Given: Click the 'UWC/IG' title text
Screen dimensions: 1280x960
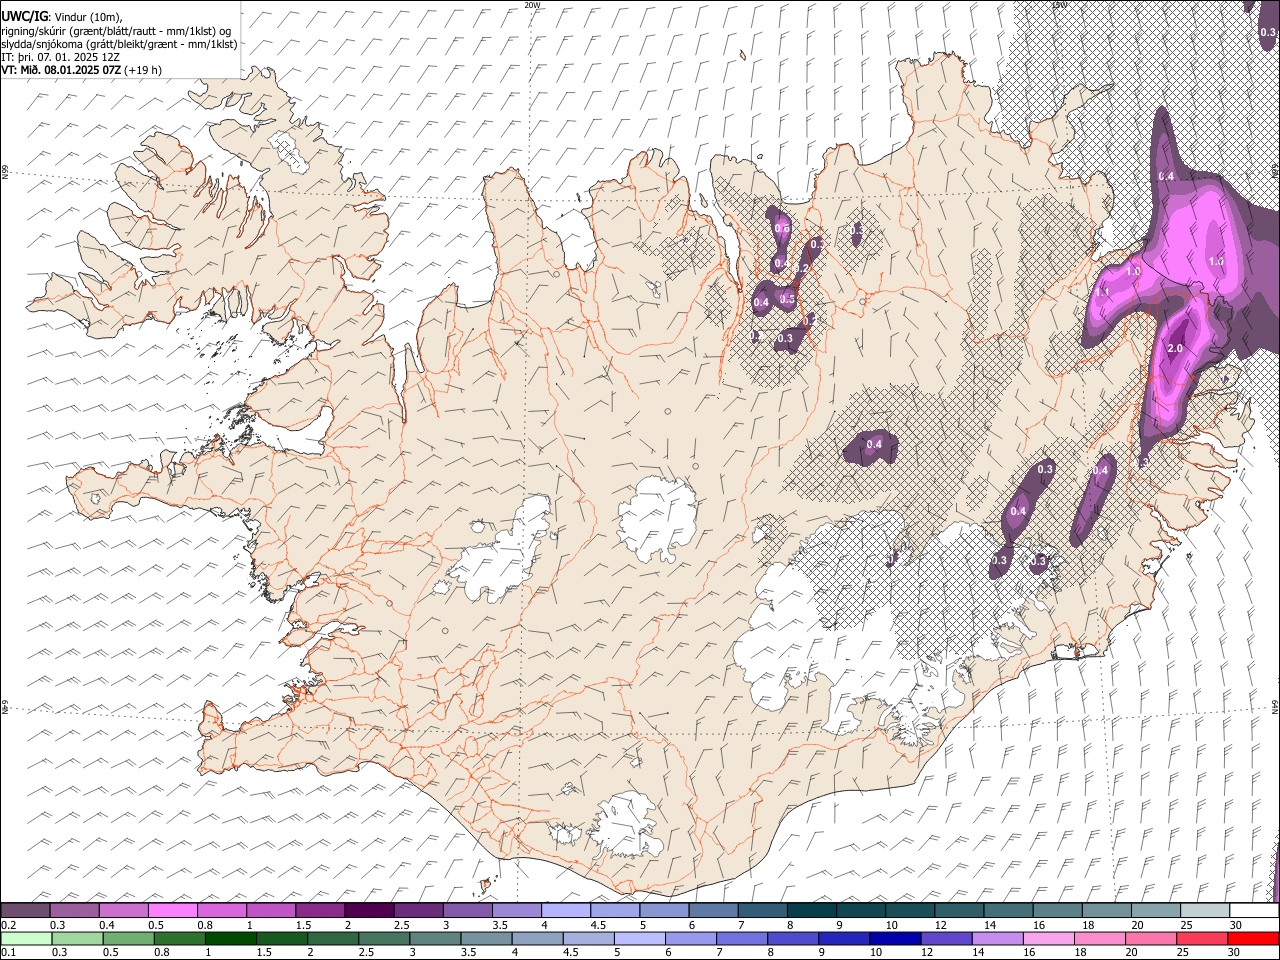Looking at the screenshot, I should click(x=24, y=16).
